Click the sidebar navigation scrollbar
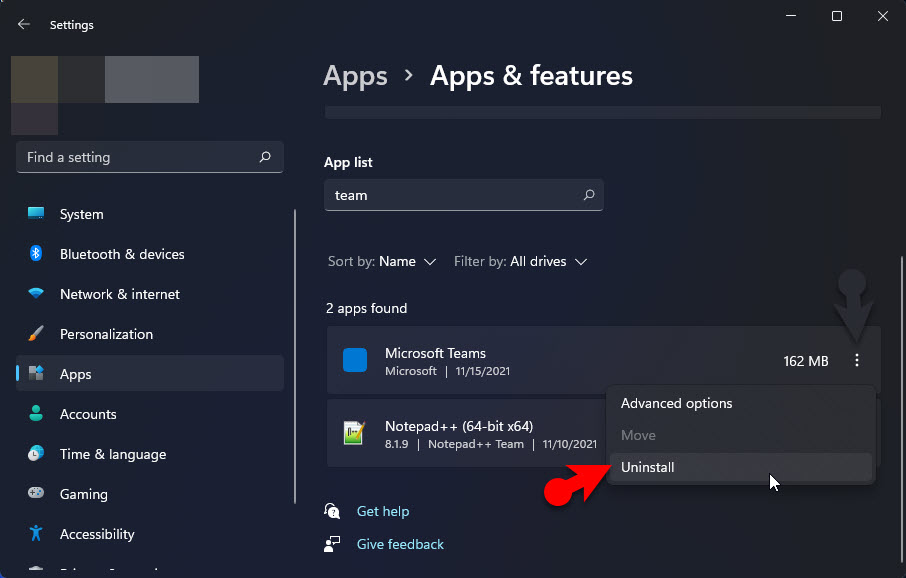This screenshot has height=578, width=906. [295, 356]
